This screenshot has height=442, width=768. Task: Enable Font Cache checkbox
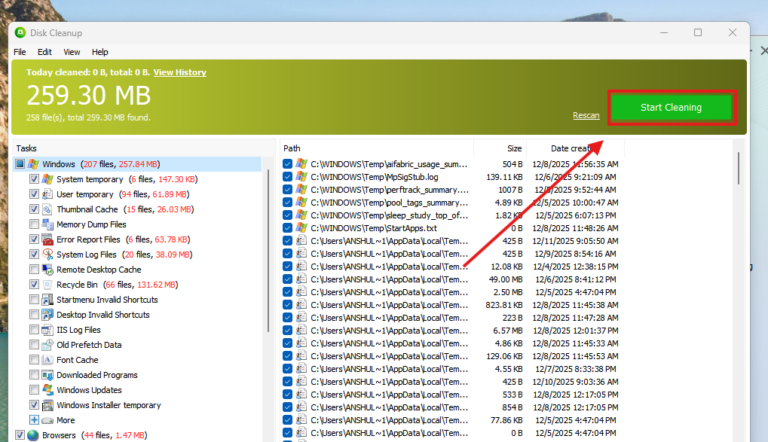click(x=34, y=360)
